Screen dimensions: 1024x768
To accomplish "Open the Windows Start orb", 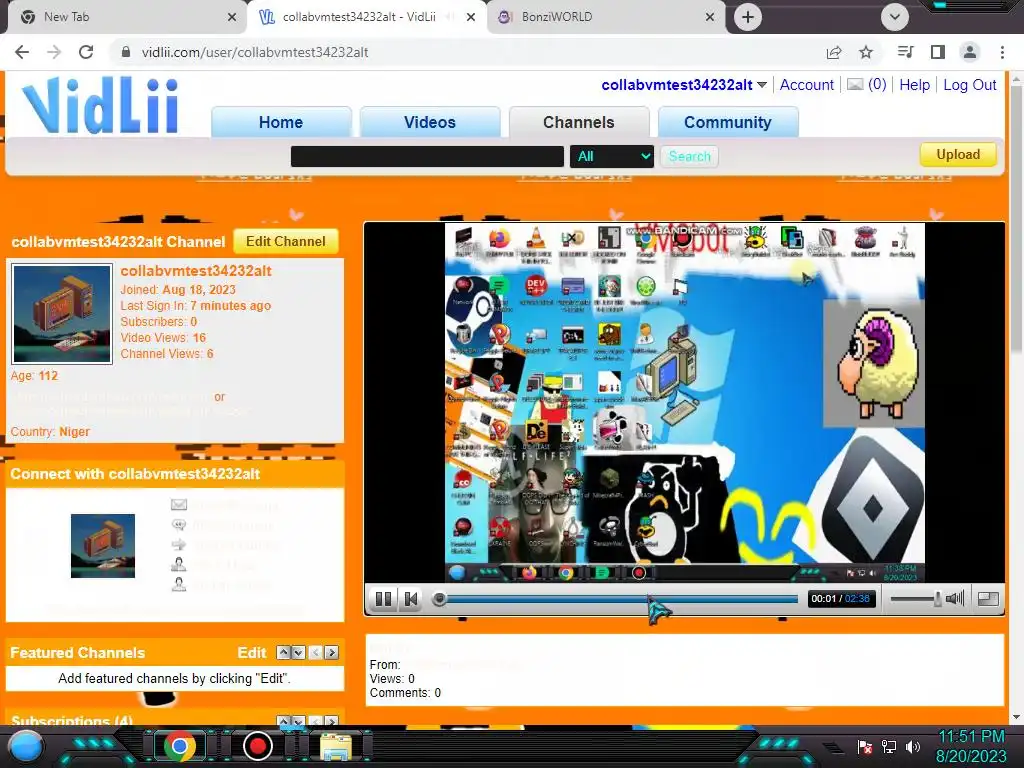I will click(x=26, y=747).
